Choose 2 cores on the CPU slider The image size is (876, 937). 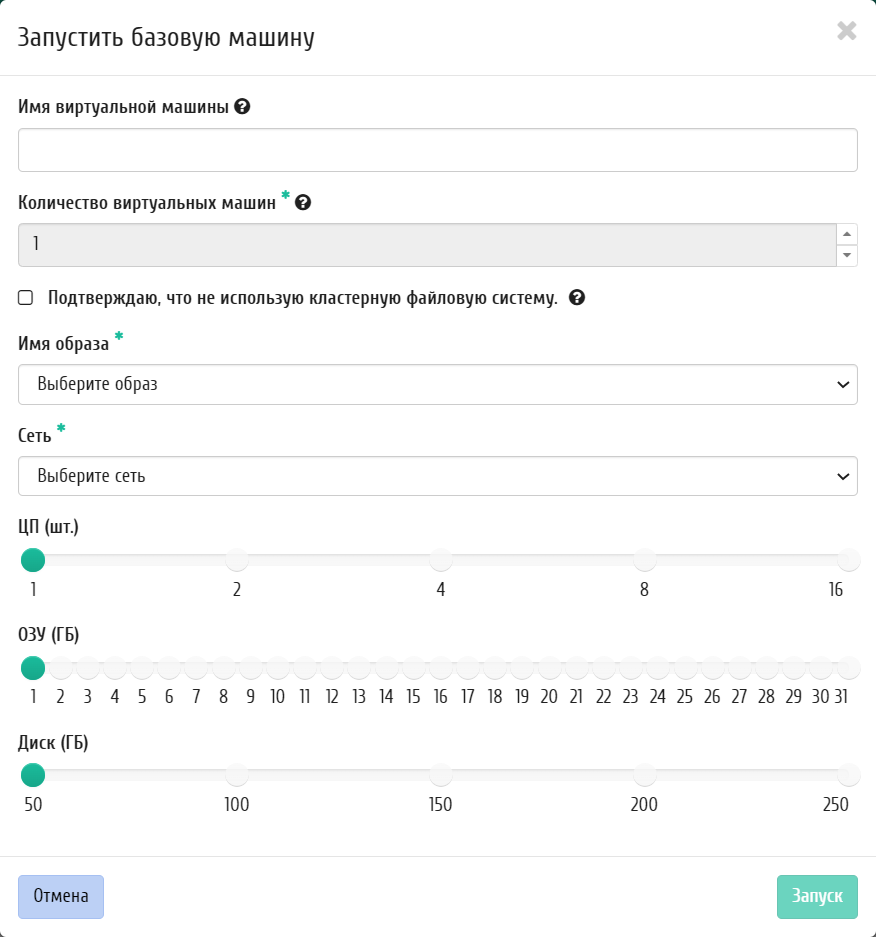[x=237, y=560]
